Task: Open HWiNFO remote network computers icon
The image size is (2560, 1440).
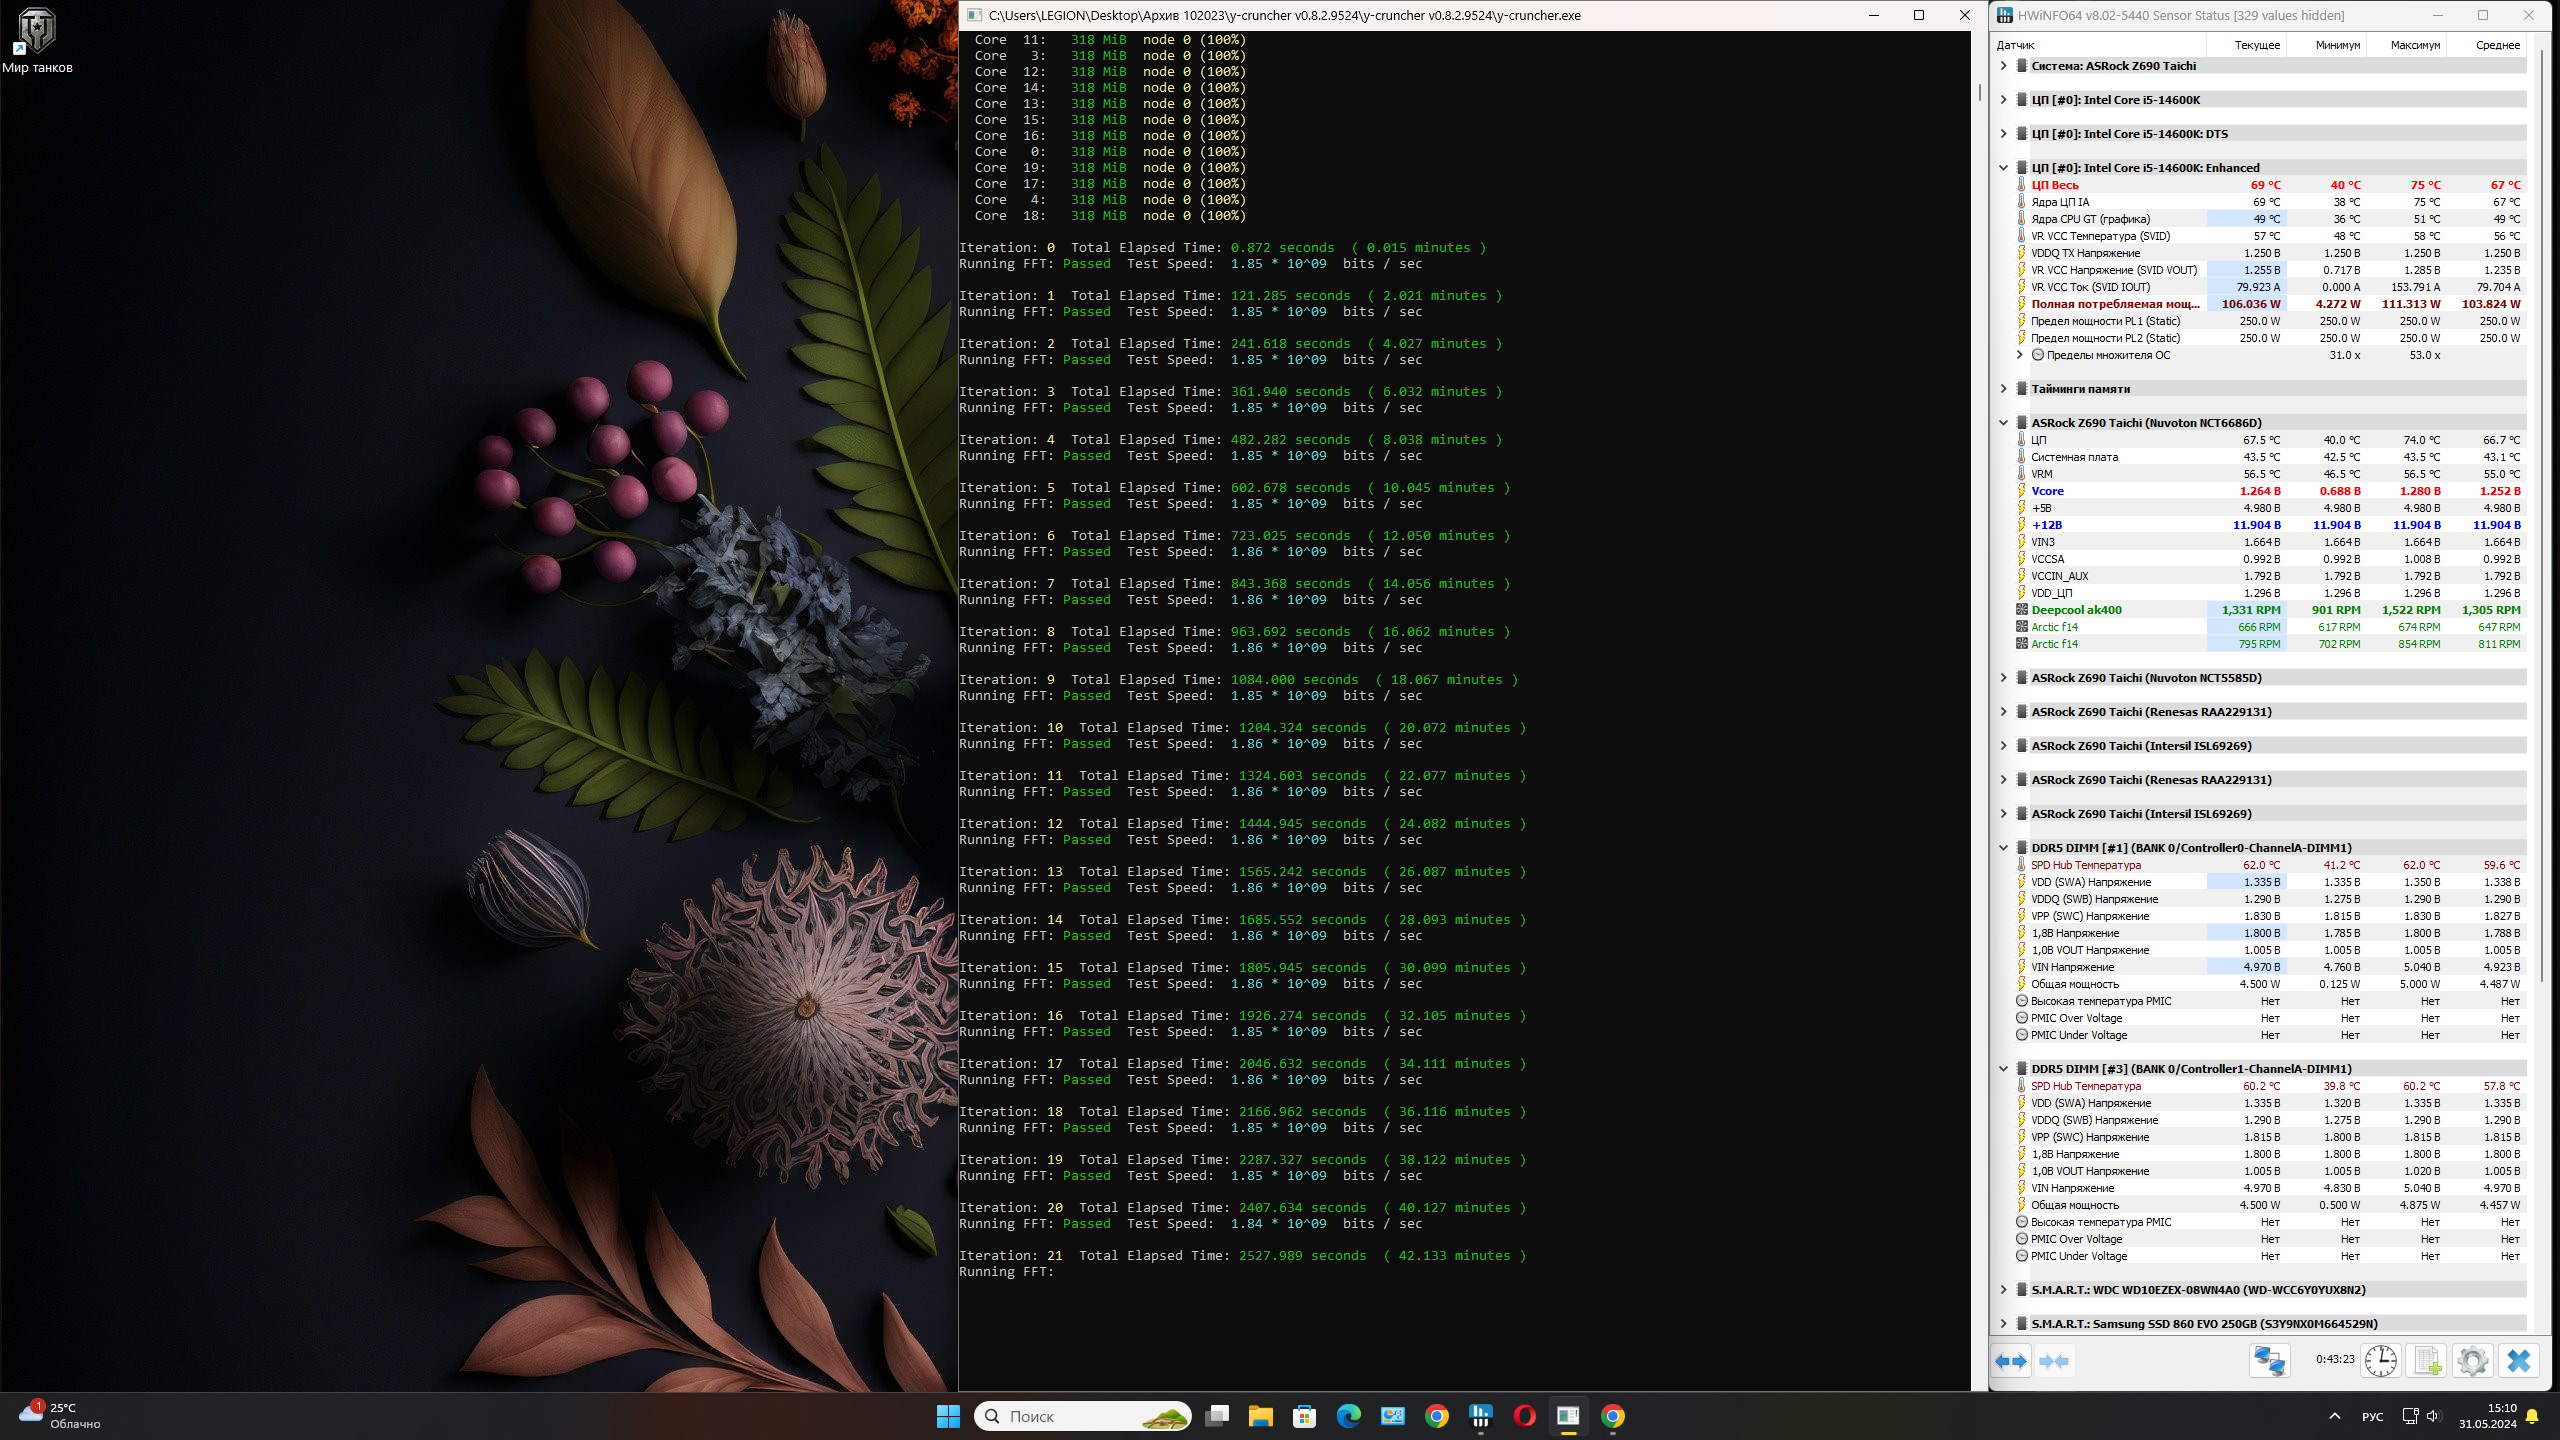Action: pyautogui.click(x=2269, y=1361)
